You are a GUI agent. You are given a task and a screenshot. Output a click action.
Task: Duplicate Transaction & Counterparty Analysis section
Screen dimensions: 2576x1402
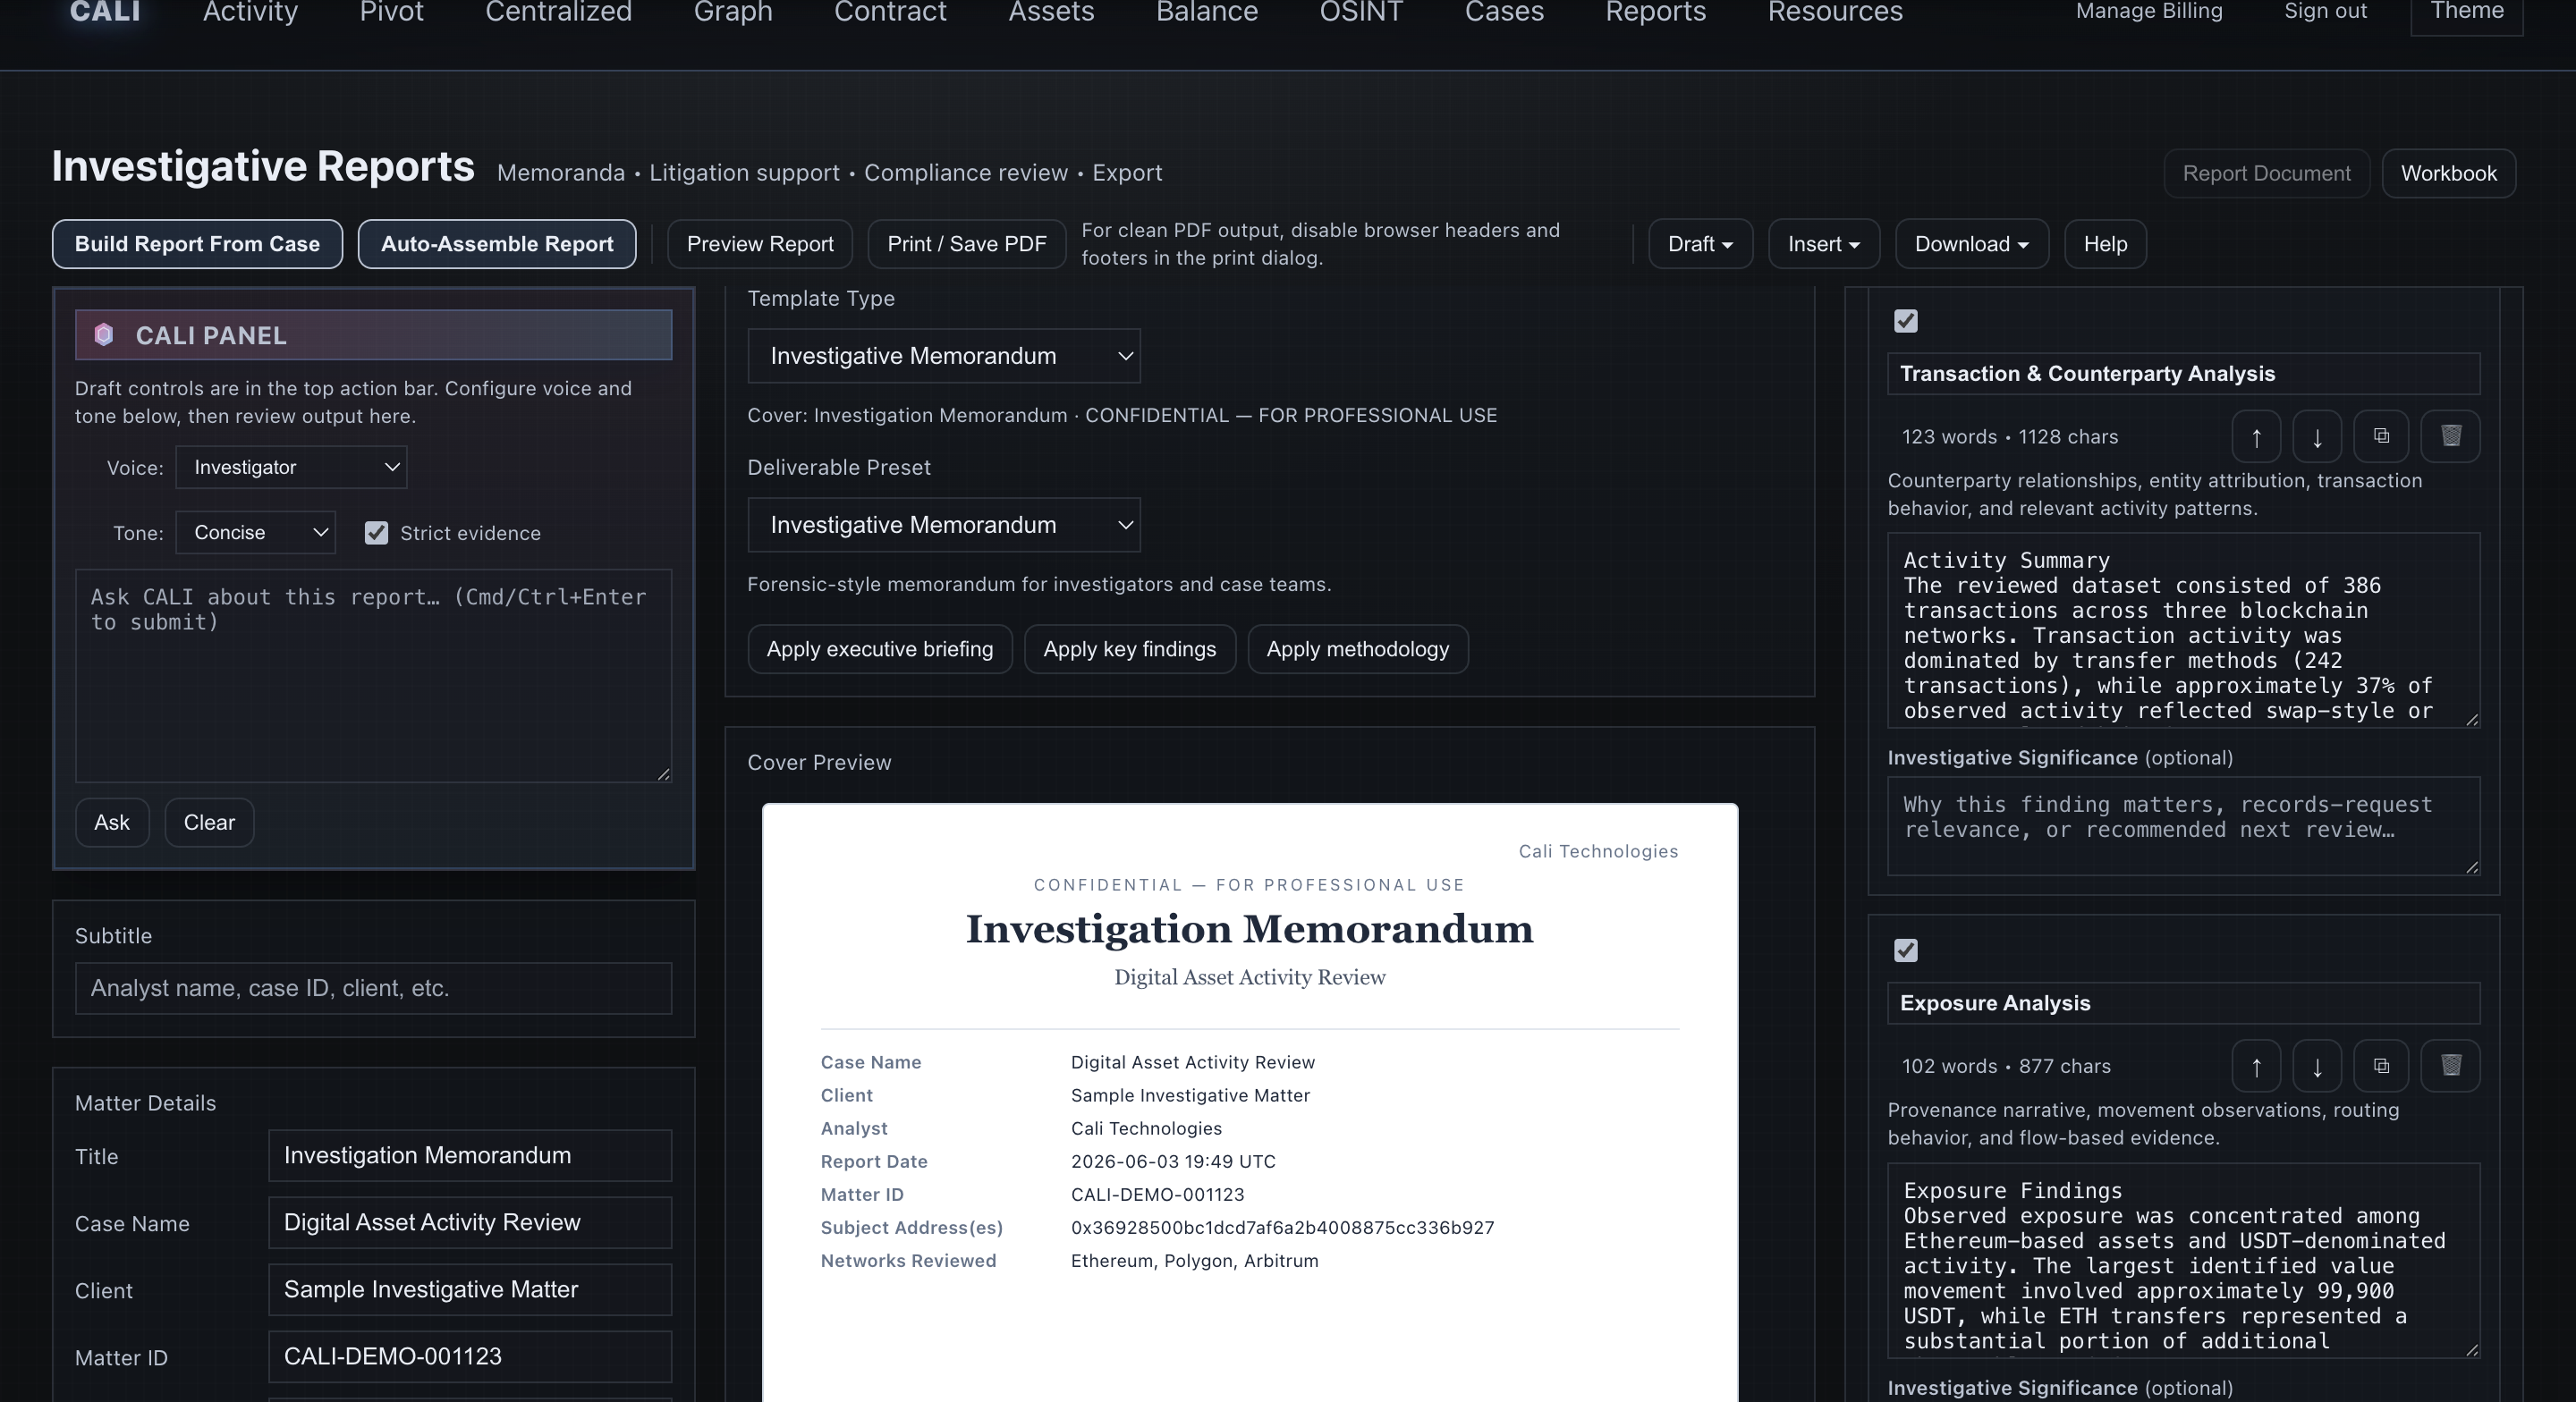[x=2381, y=437]
